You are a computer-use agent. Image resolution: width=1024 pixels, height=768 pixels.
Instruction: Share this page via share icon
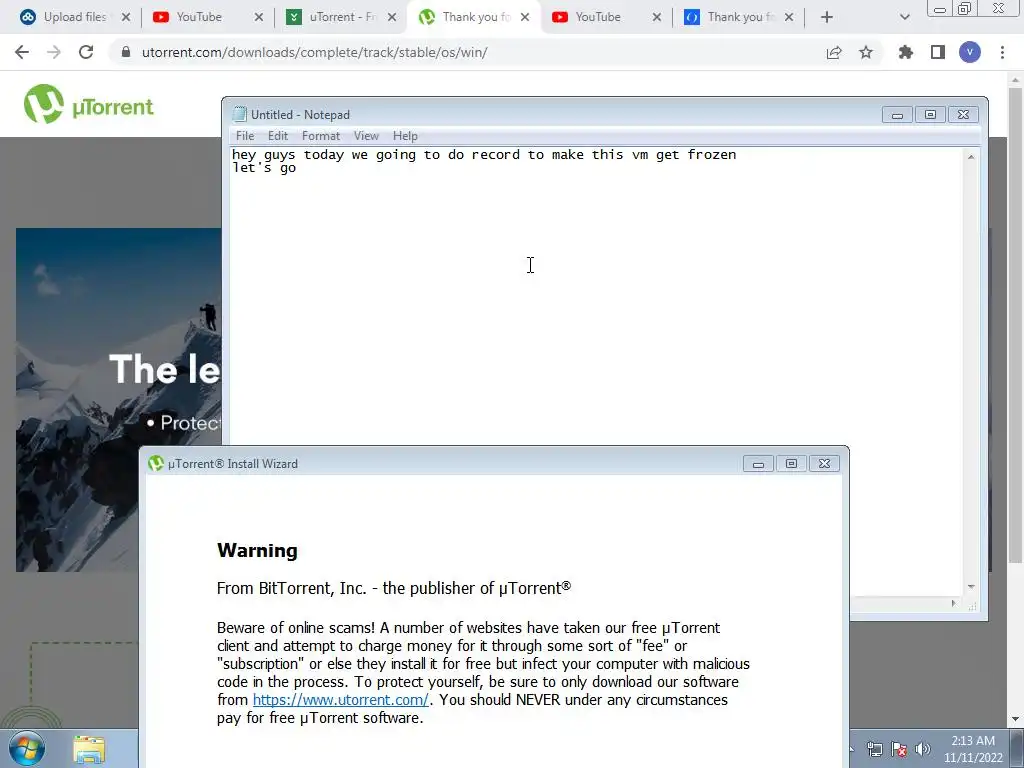tap(834, 52)
